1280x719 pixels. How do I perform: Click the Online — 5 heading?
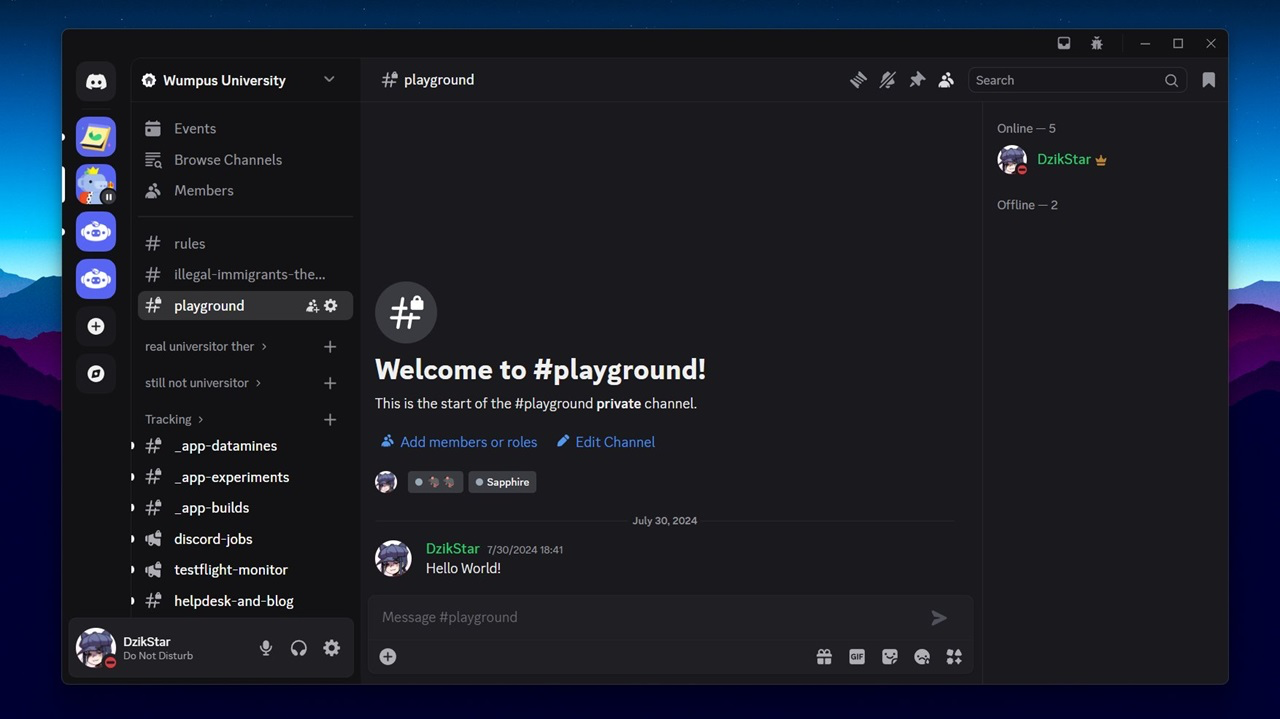(1026, 128)
